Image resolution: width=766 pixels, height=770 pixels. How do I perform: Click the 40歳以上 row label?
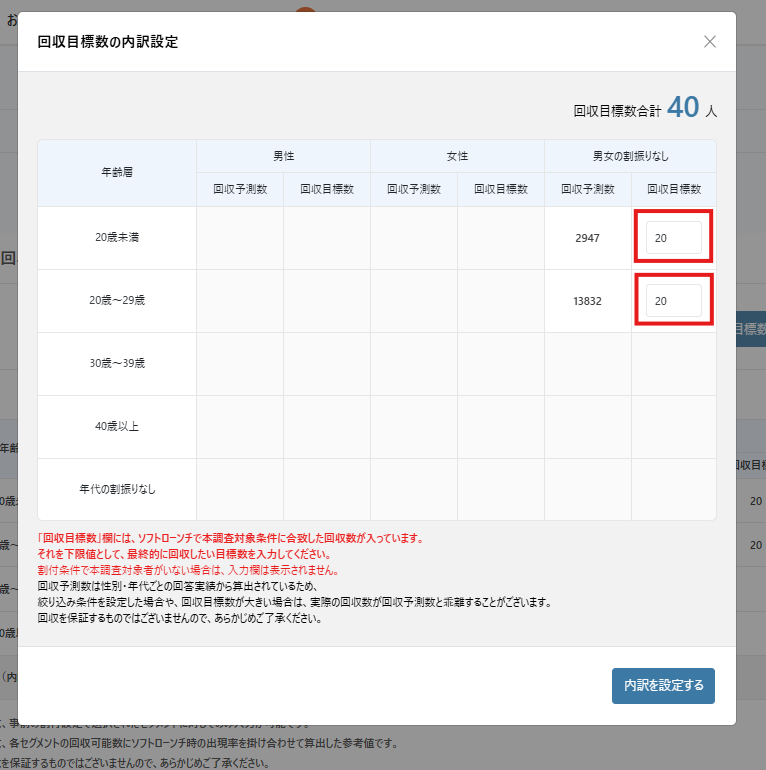point(117,426)
